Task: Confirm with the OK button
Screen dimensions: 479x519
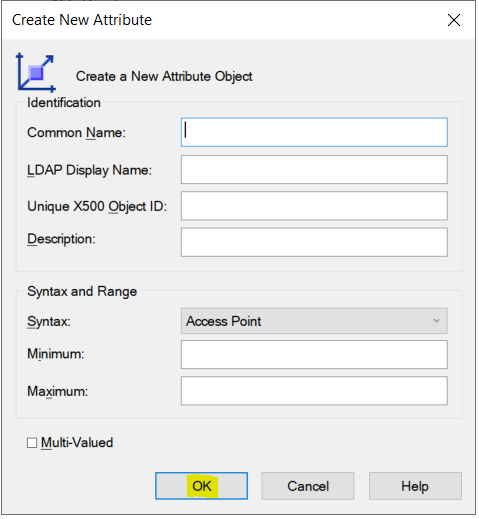Action: click(201, 486)
